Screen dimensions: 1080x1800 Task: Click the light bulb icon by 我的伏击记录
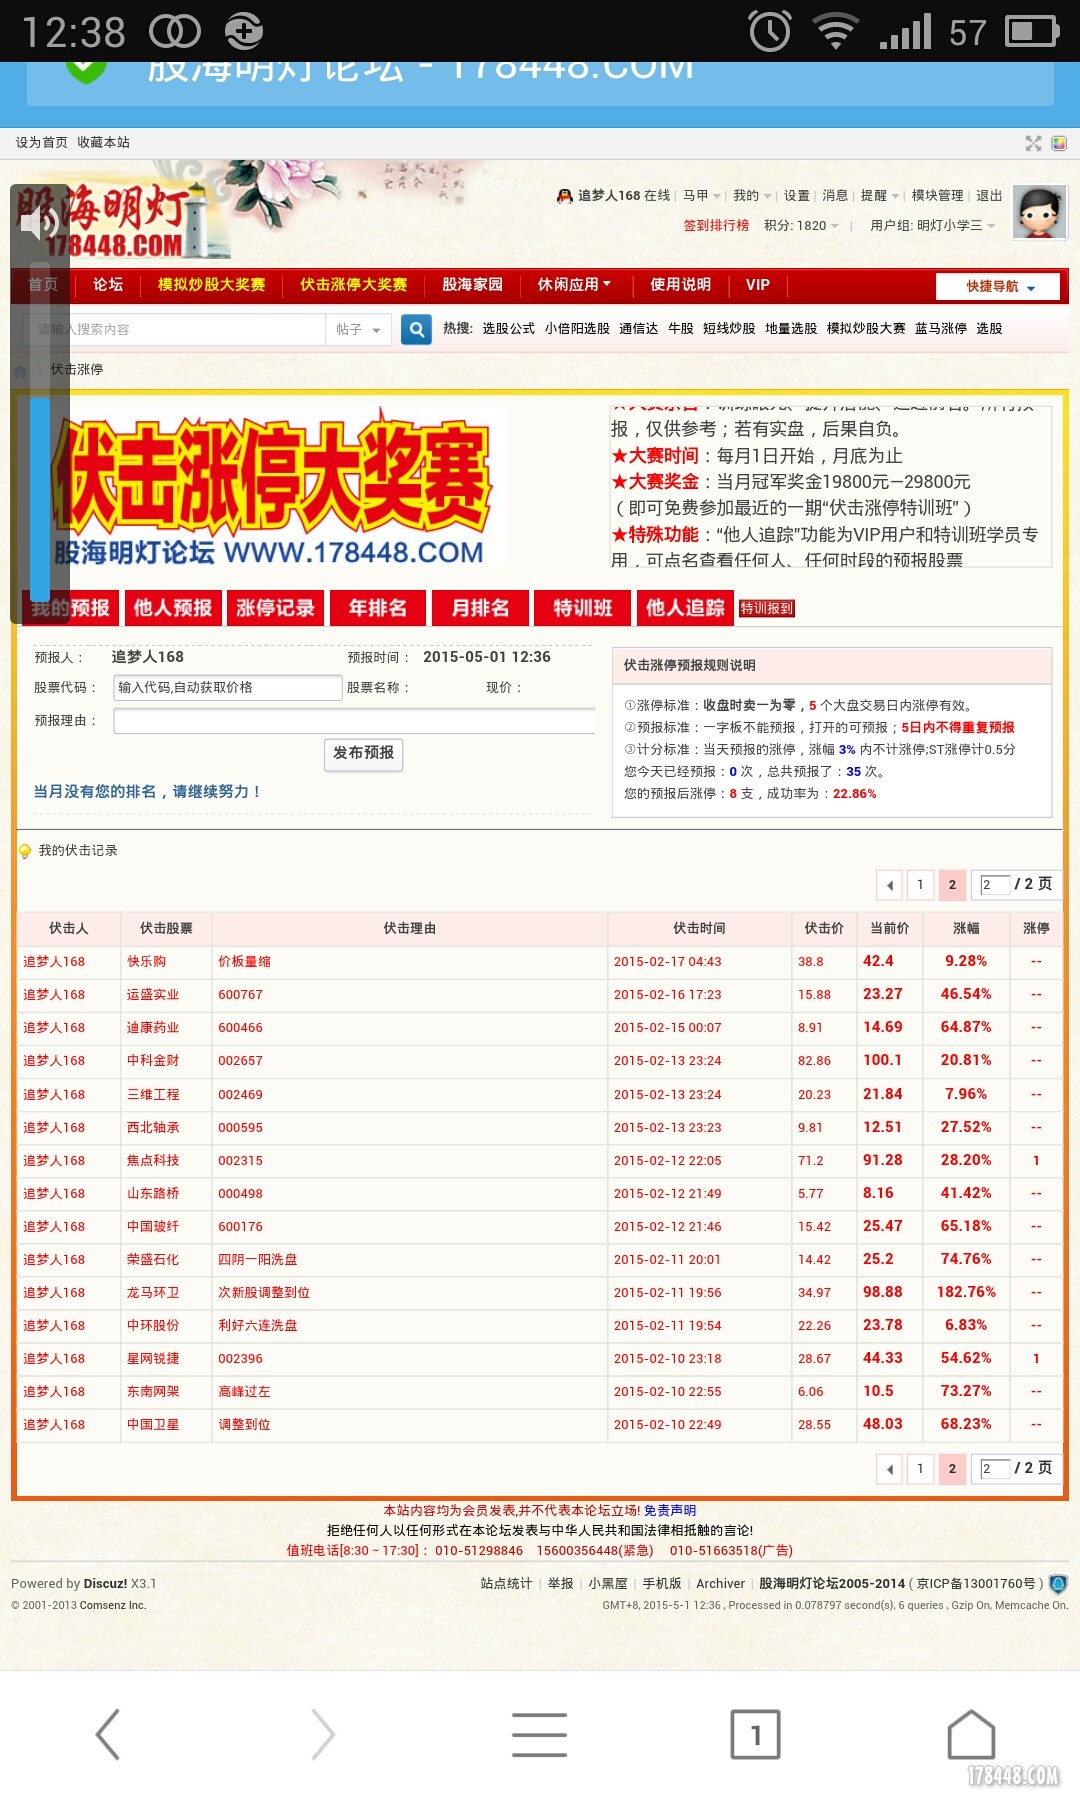click(x=25, y=851)
